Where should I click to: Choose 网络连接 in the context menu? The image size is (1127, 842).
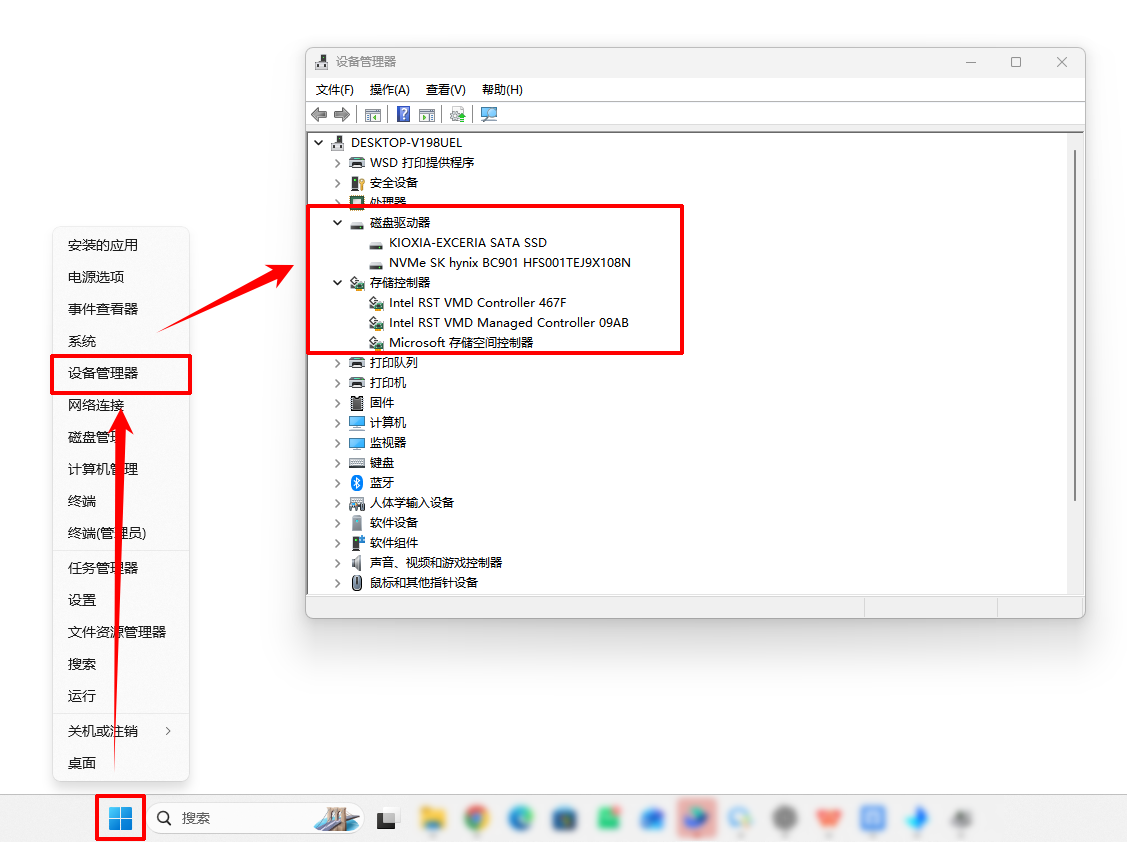[x=121, y=406]
